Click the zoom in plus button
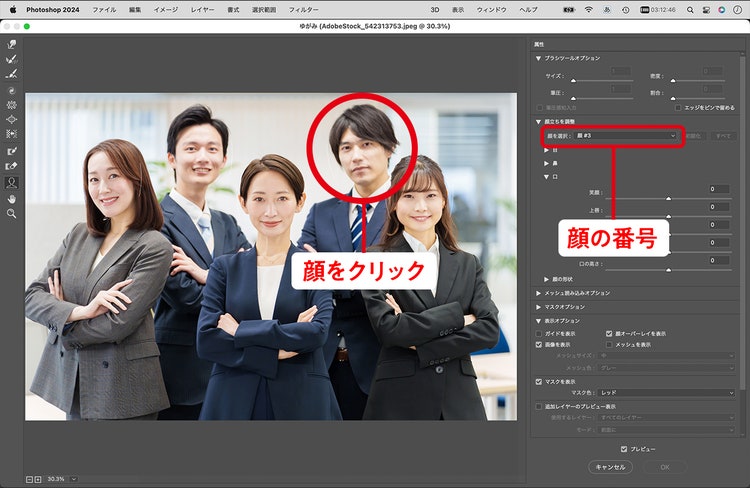Image resolution: width=750 pixels, height=488 pixels. point(38,479)
